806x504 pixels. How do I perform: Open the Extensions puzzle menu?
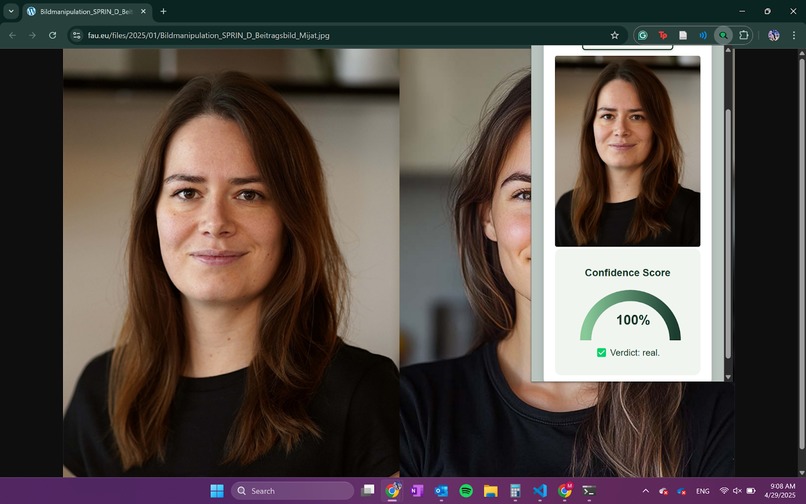[x=743, y=35]
